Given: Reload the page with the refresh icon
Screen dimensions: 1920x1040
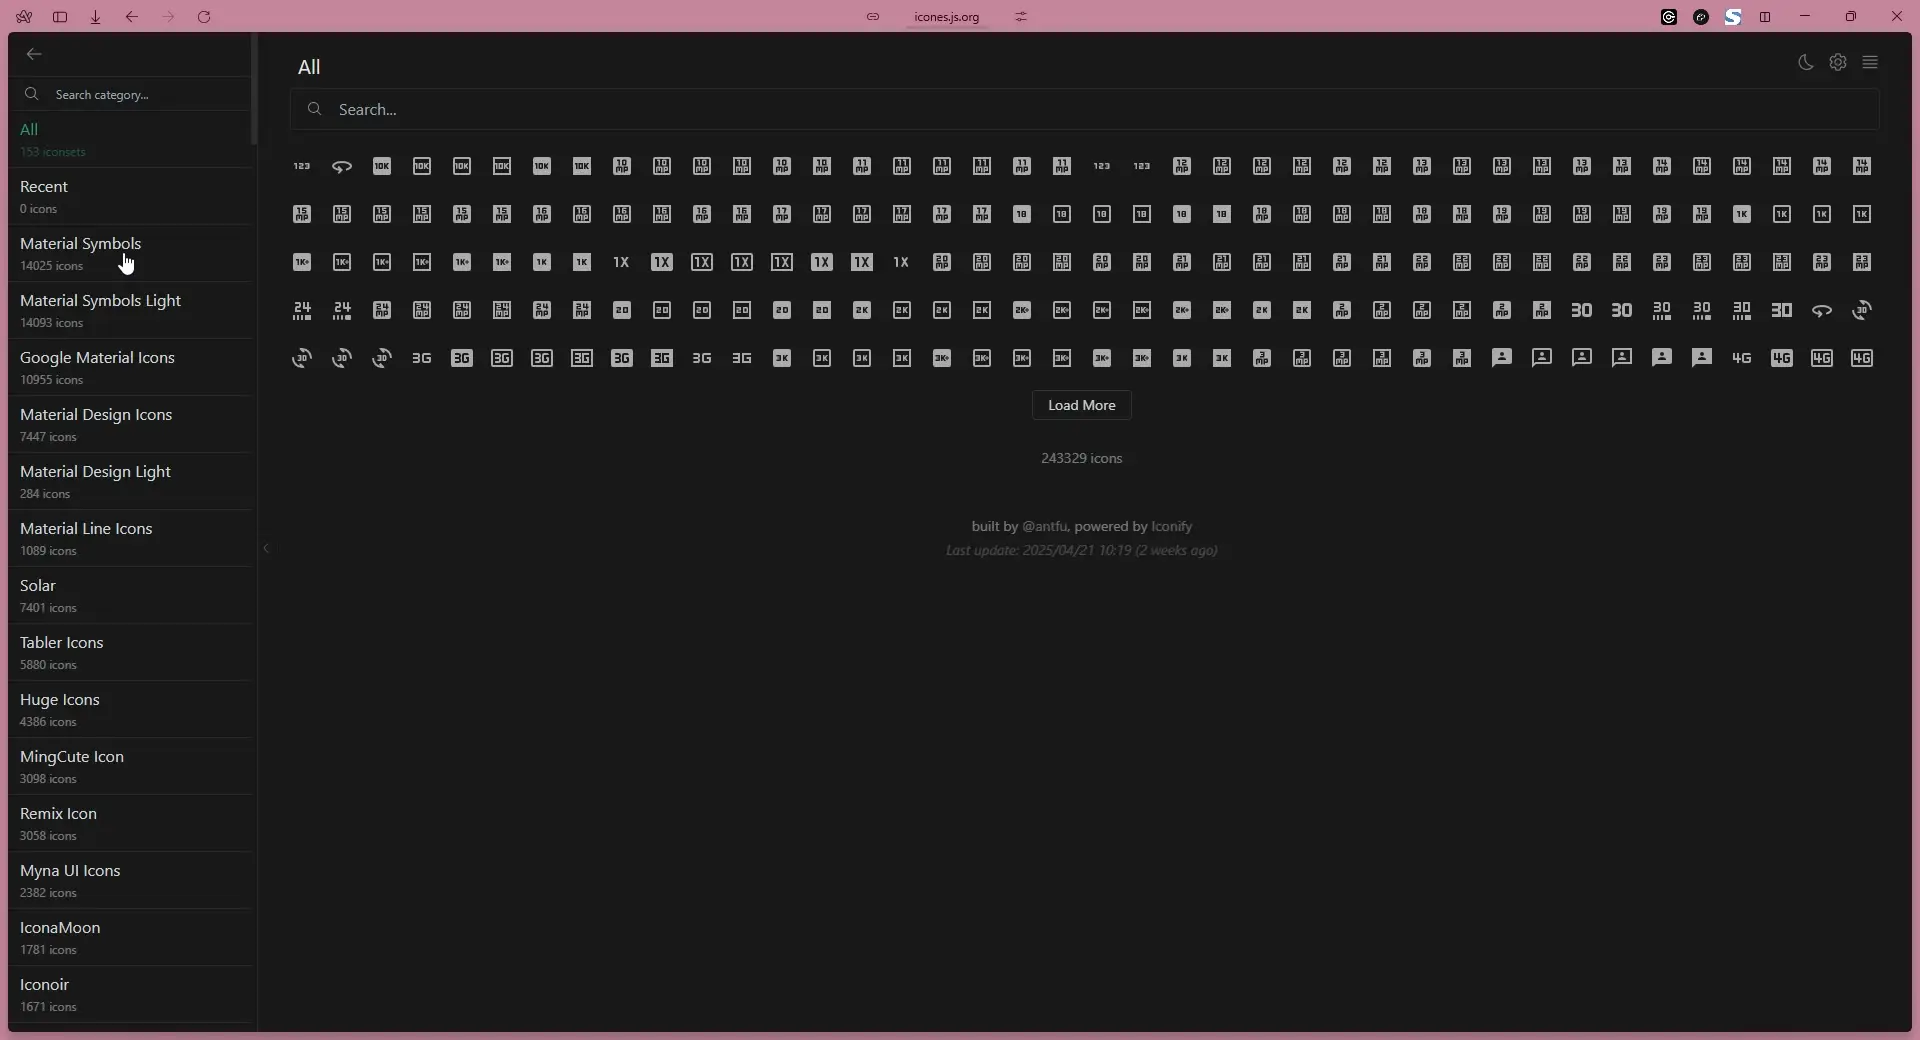Looking at the screenshot, I should point(204,17).
